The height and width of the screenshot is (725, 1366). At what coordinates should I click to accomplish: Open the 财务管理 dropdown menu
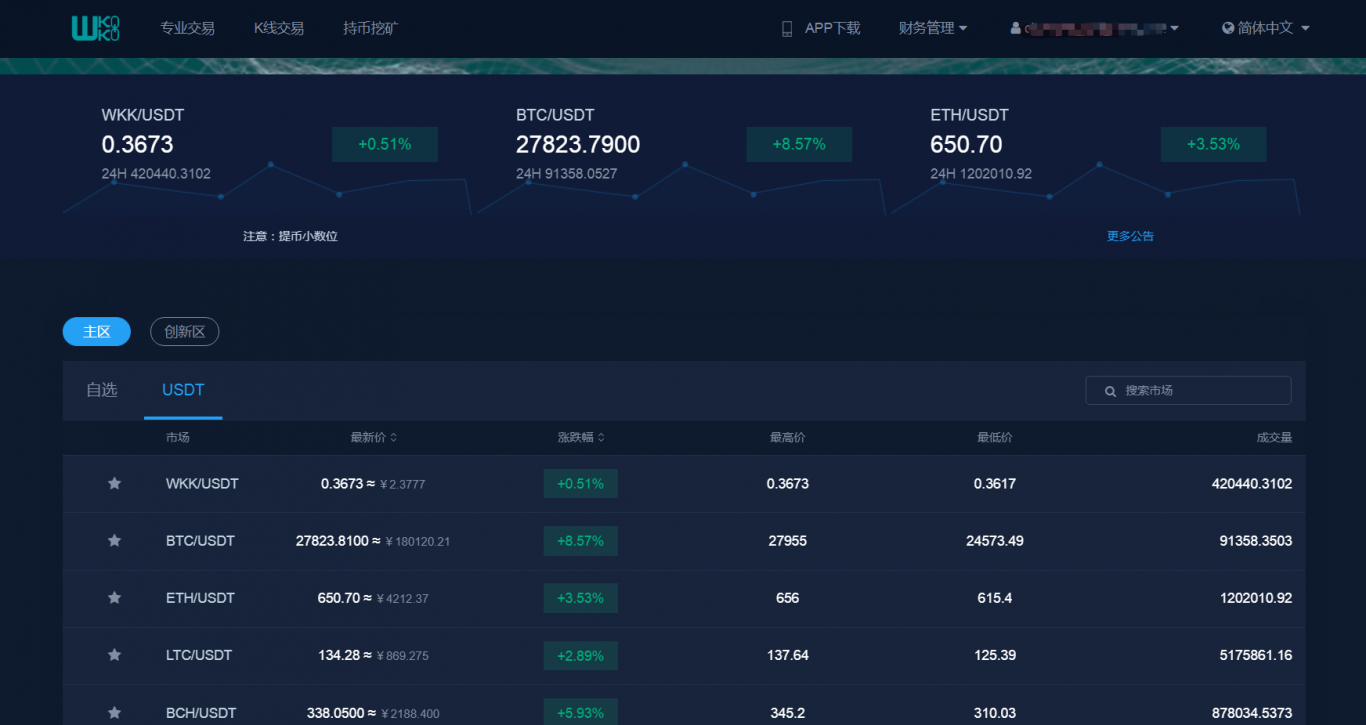tap(932, 28)
